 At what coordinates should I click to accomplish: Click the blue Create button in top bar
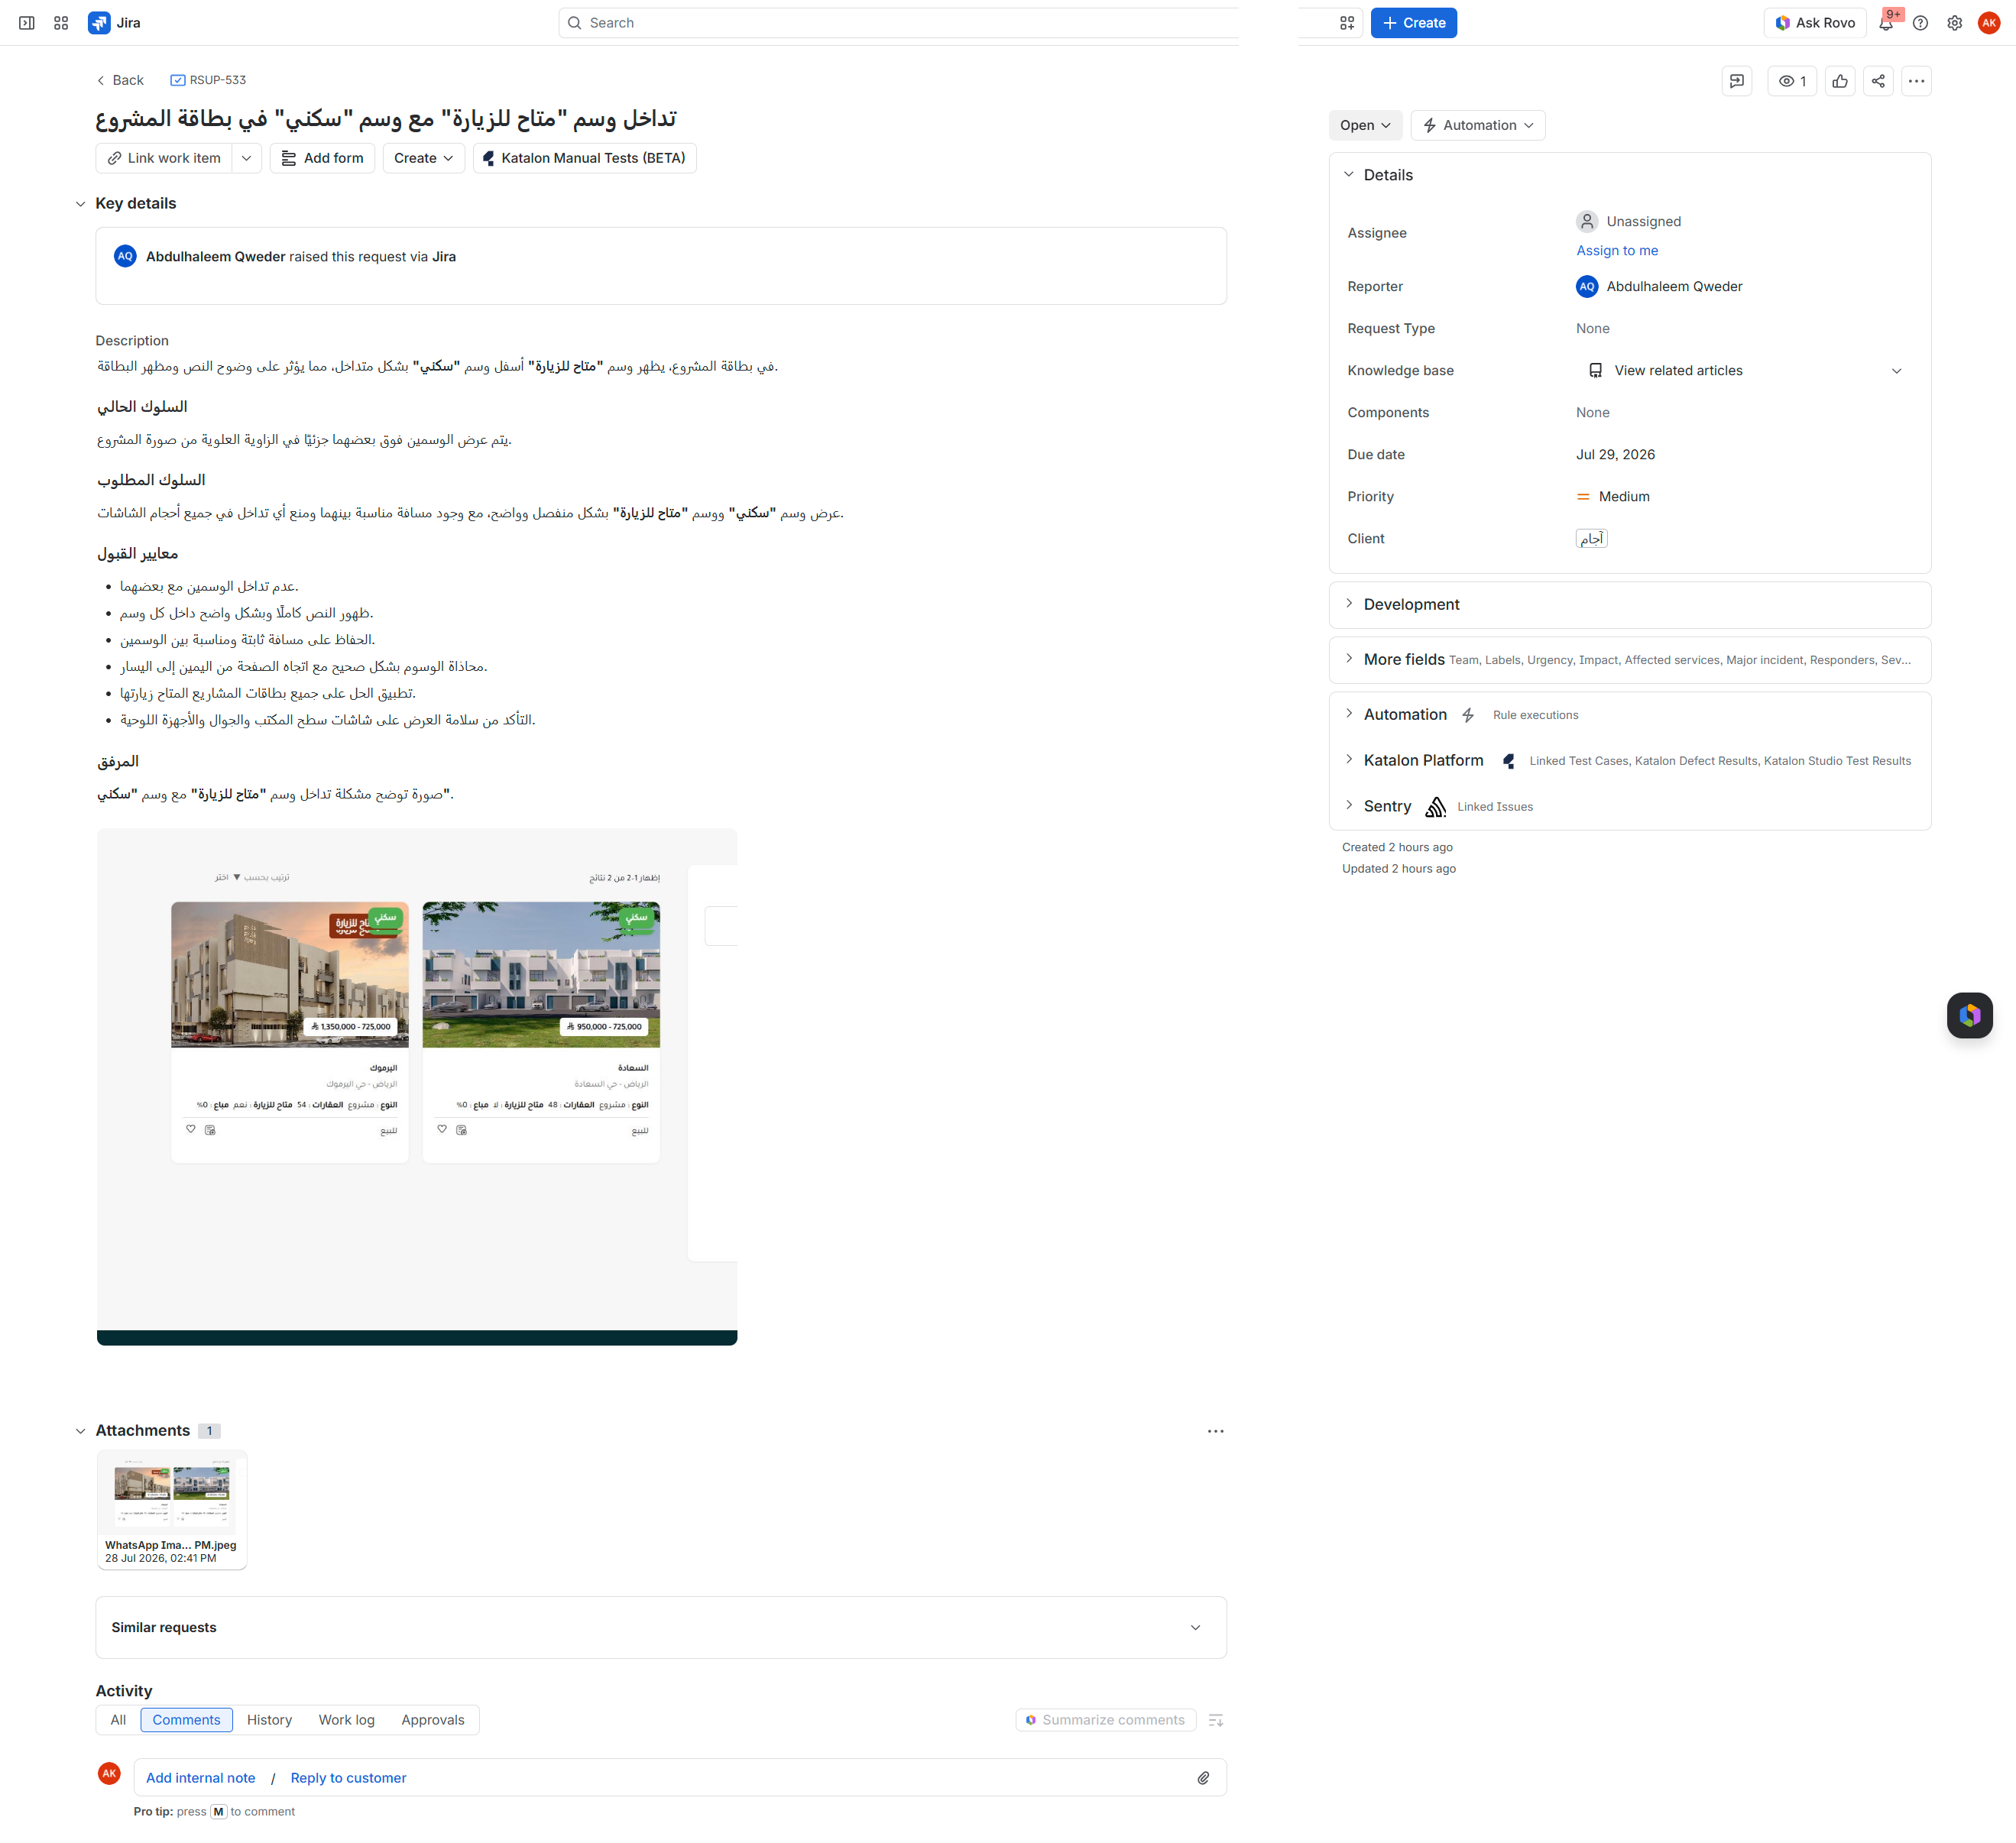(1413, 23)
